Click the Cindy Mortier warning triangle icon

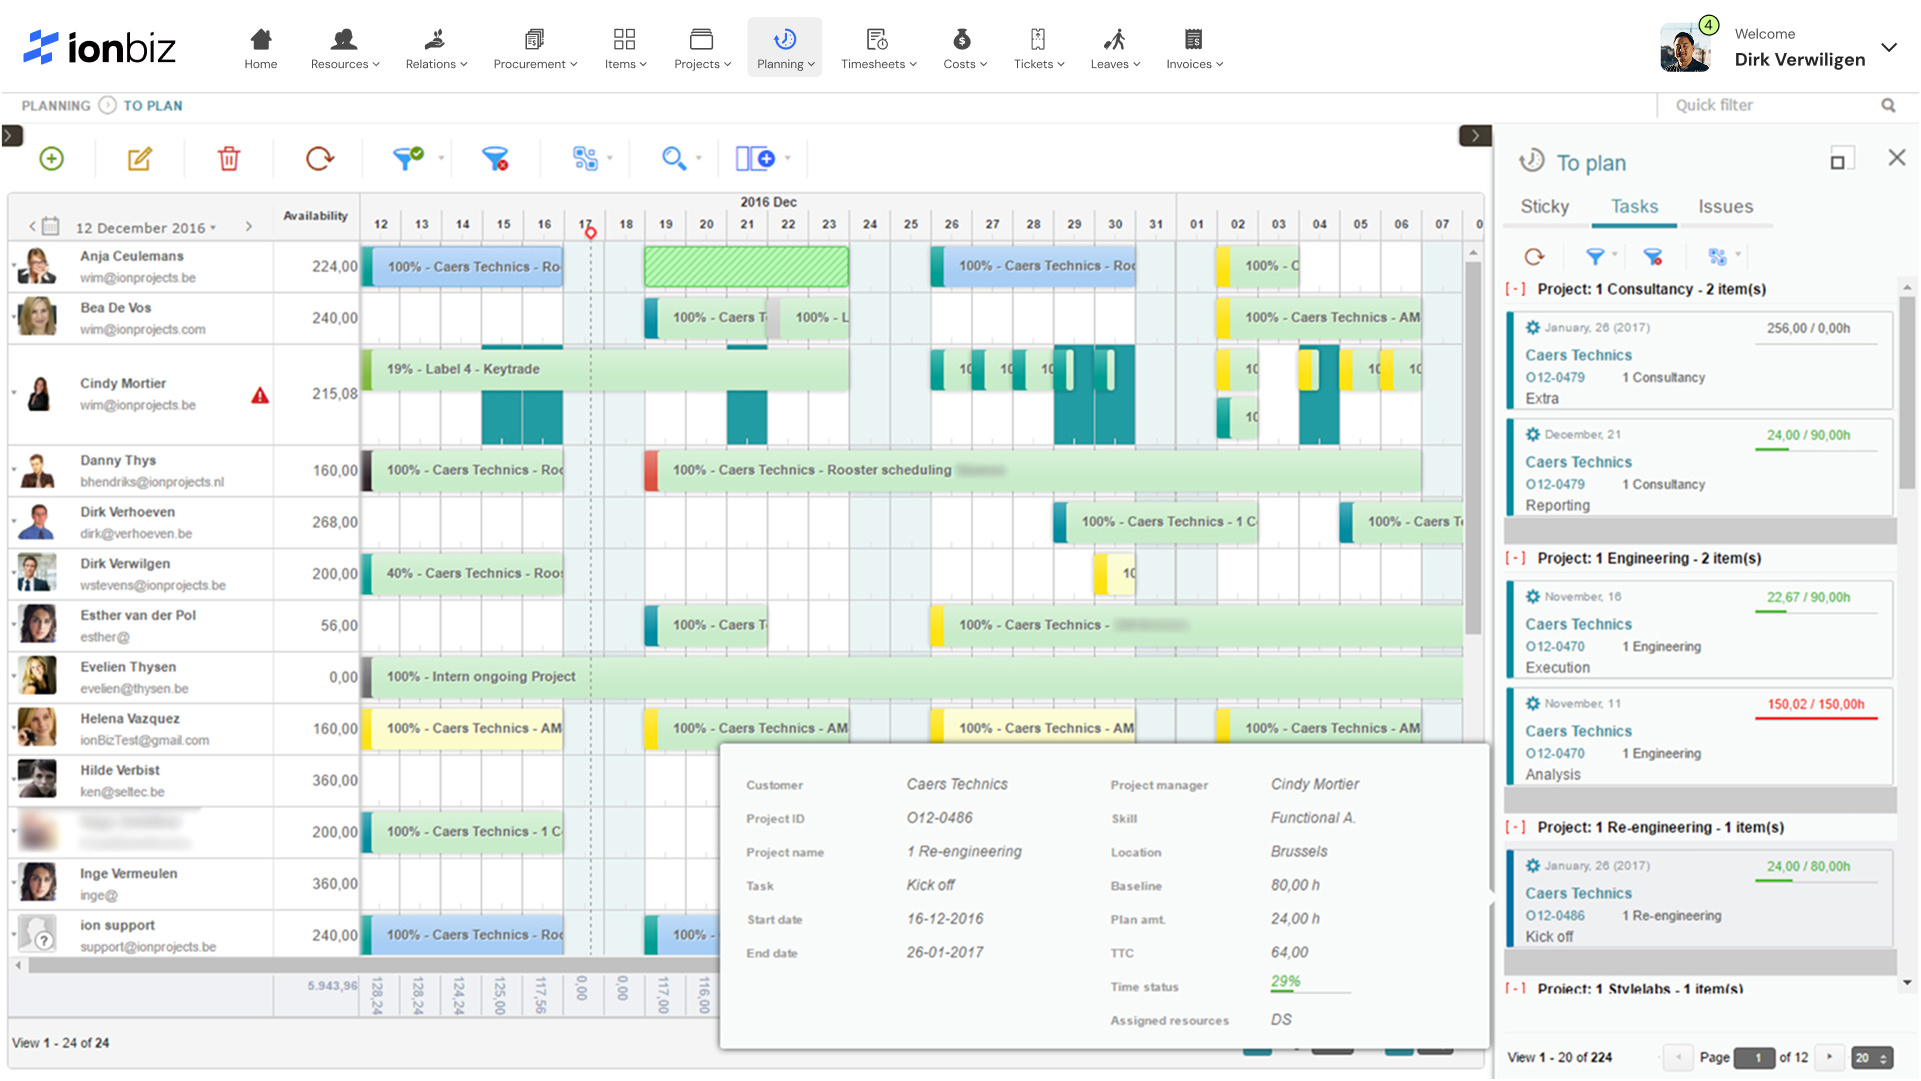pyautogui.click(x=260, y=396)
